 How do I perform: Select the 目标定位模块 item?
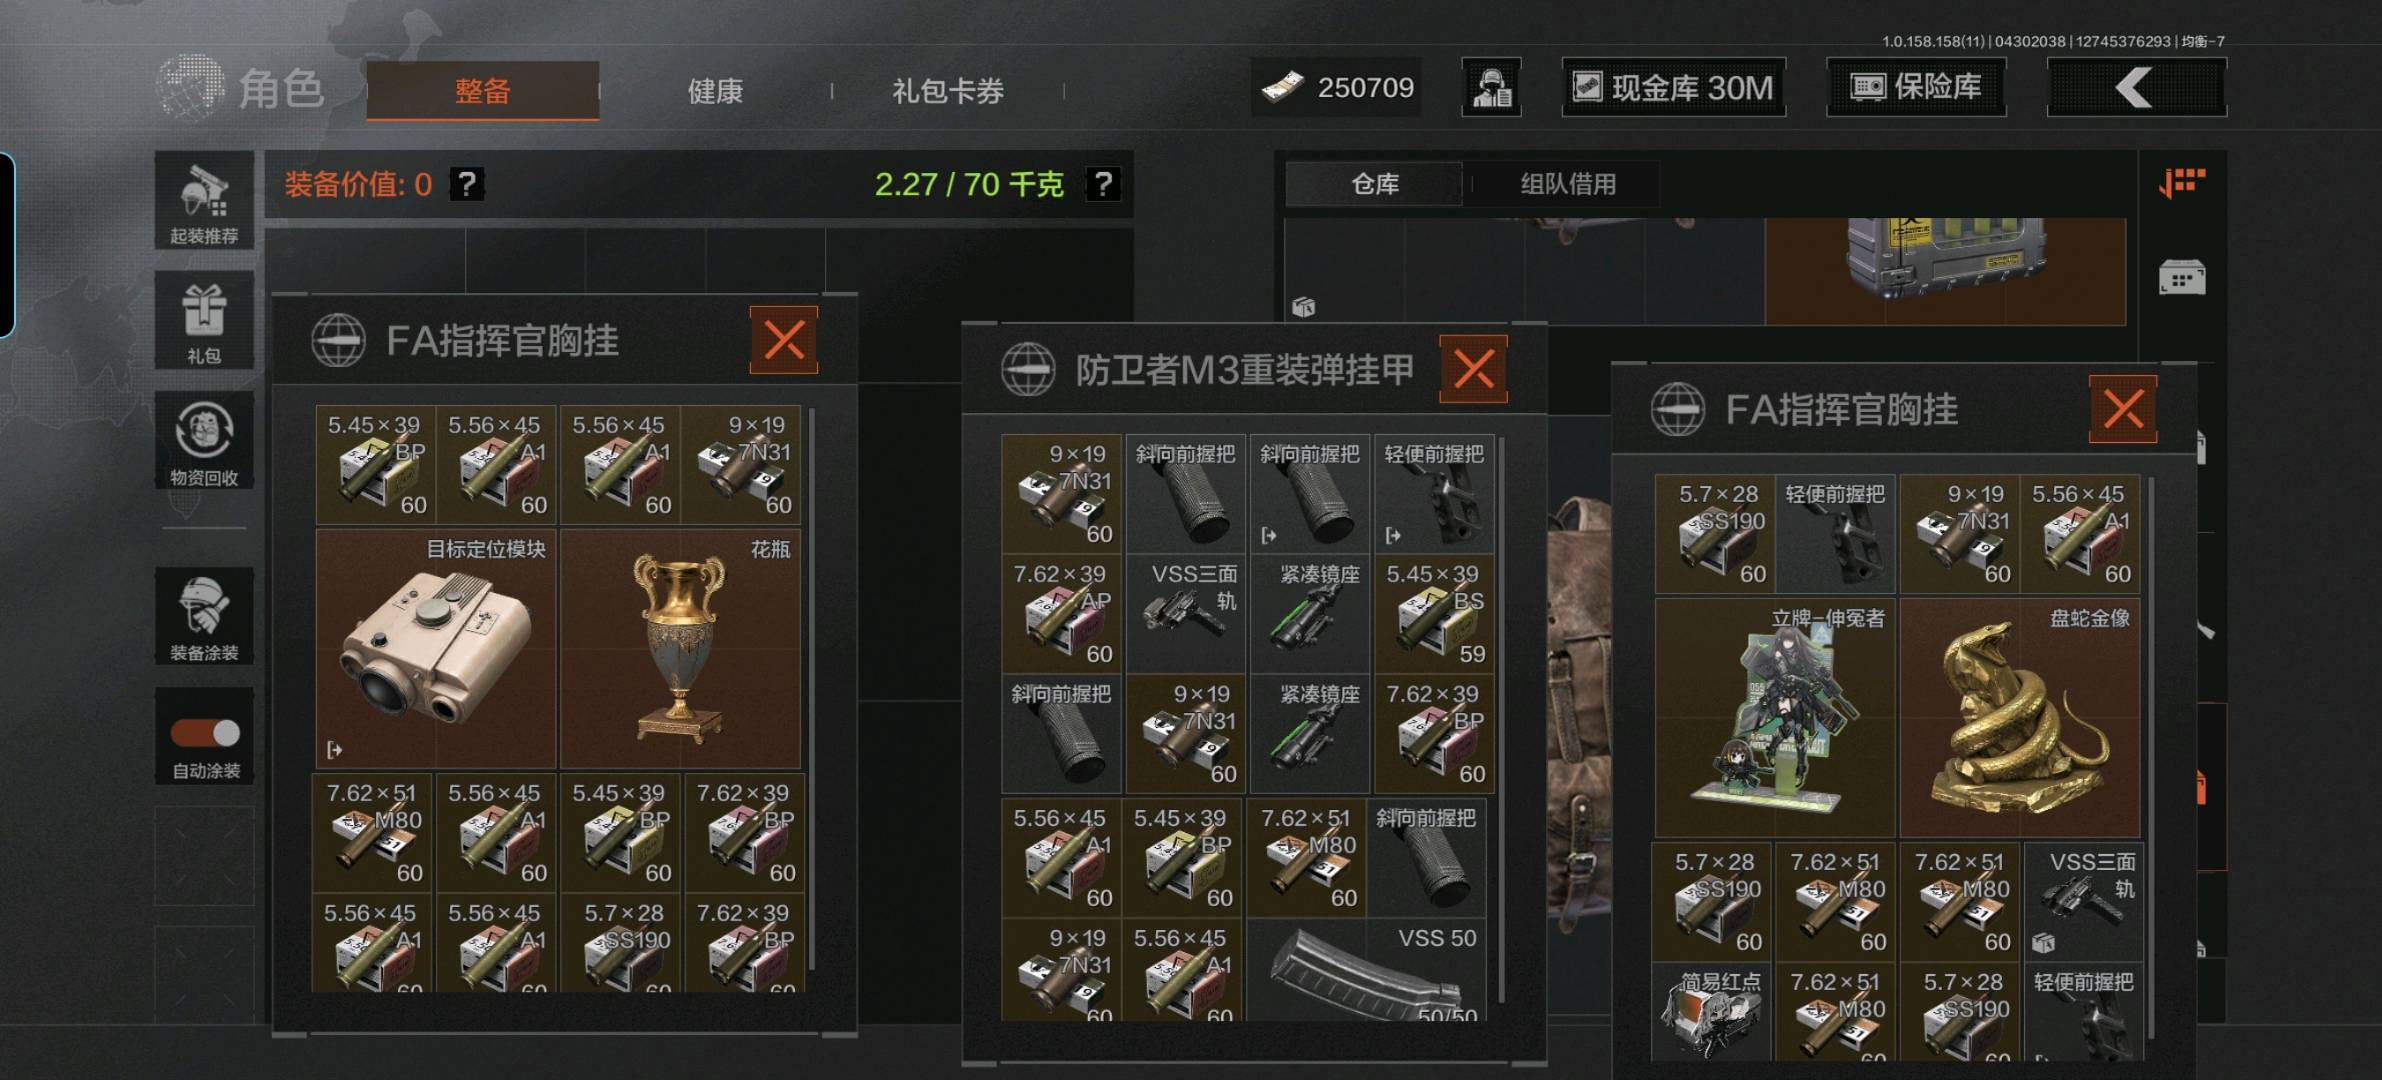pos(436,649)
